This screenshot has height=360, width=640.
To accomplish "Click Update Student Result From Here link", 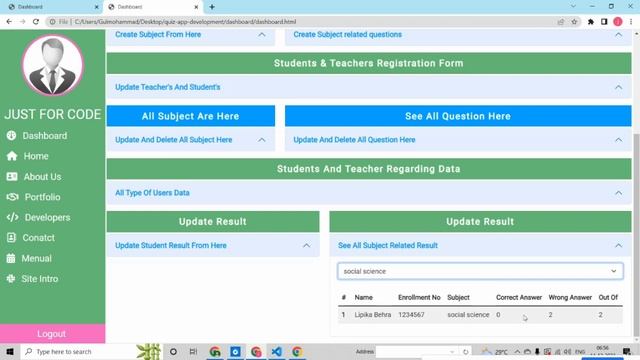I will point(171,245).
